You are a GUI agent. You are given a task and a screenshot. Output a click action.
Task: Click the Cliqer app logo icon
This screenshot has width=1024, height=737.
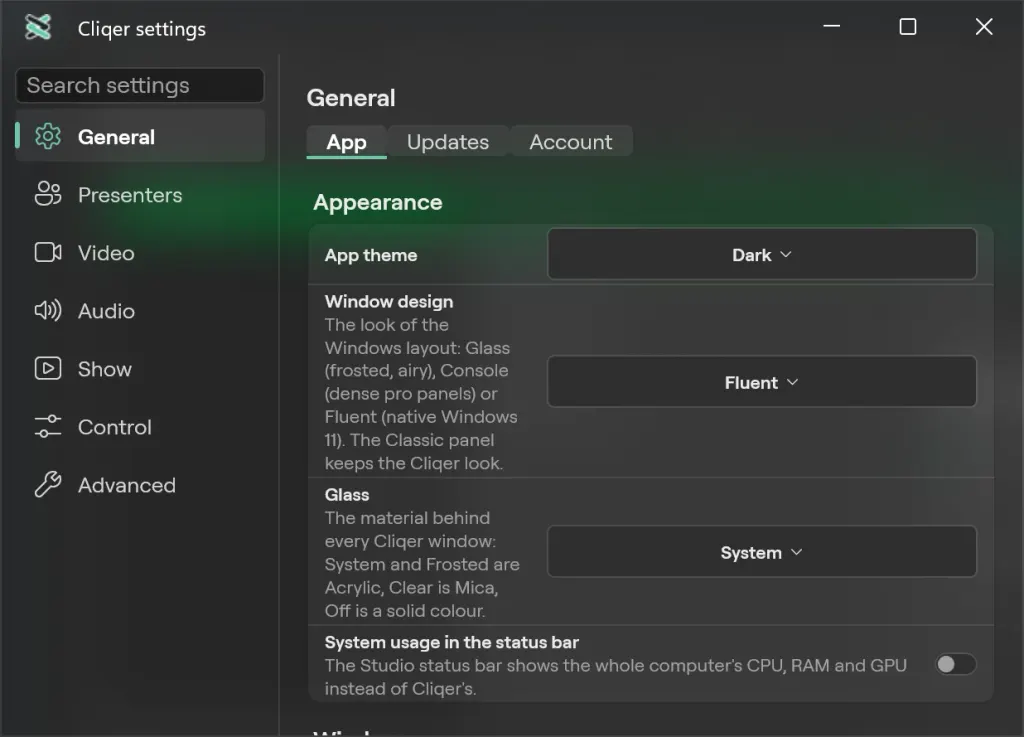click(38, 27)
